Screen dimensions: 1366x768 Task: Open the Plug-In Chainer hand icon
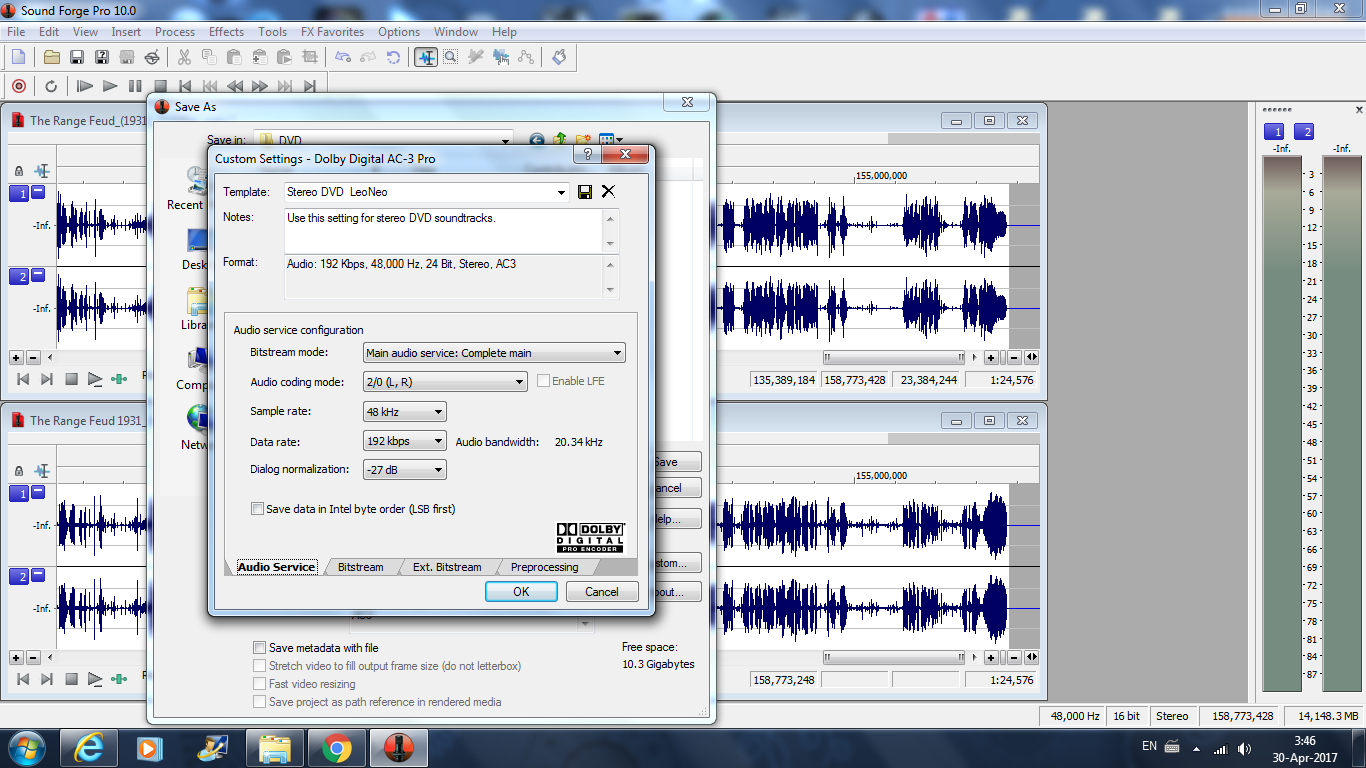click(559, 57)
